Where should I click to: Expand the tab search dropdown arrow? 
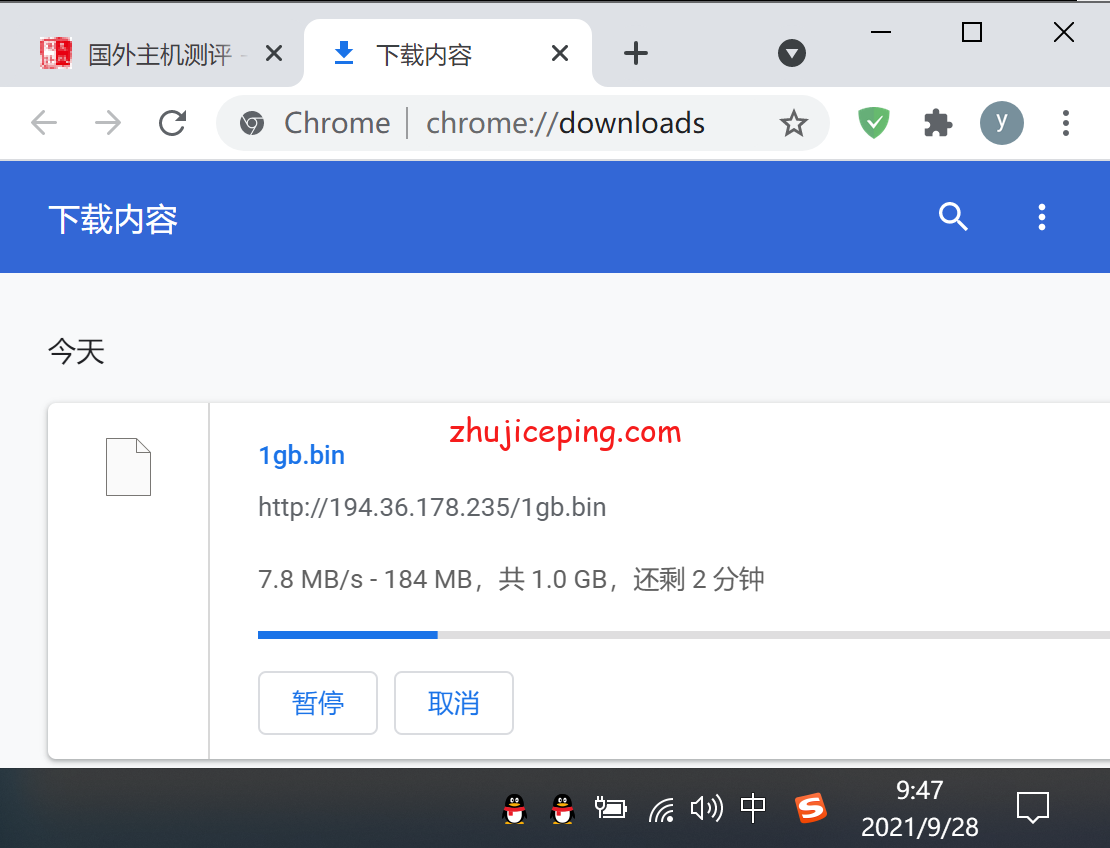pyautogui.click(x=792, y=54)
